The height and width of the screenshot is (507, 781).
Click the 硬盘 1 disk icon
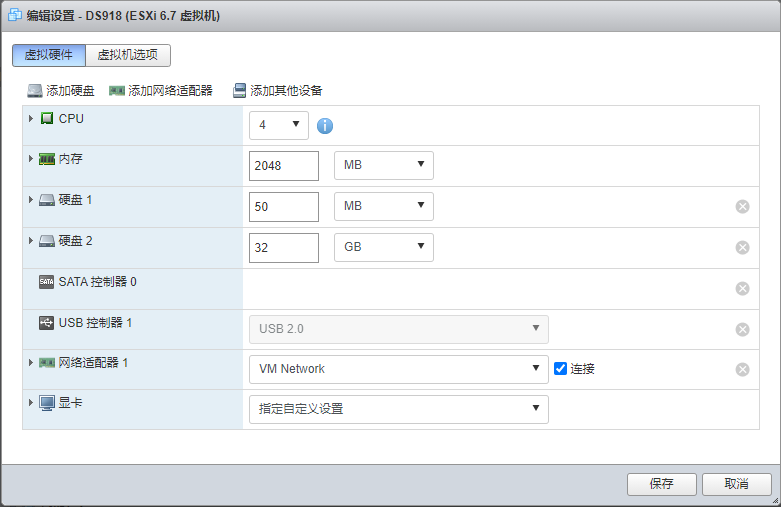click(x=47, y=200)
